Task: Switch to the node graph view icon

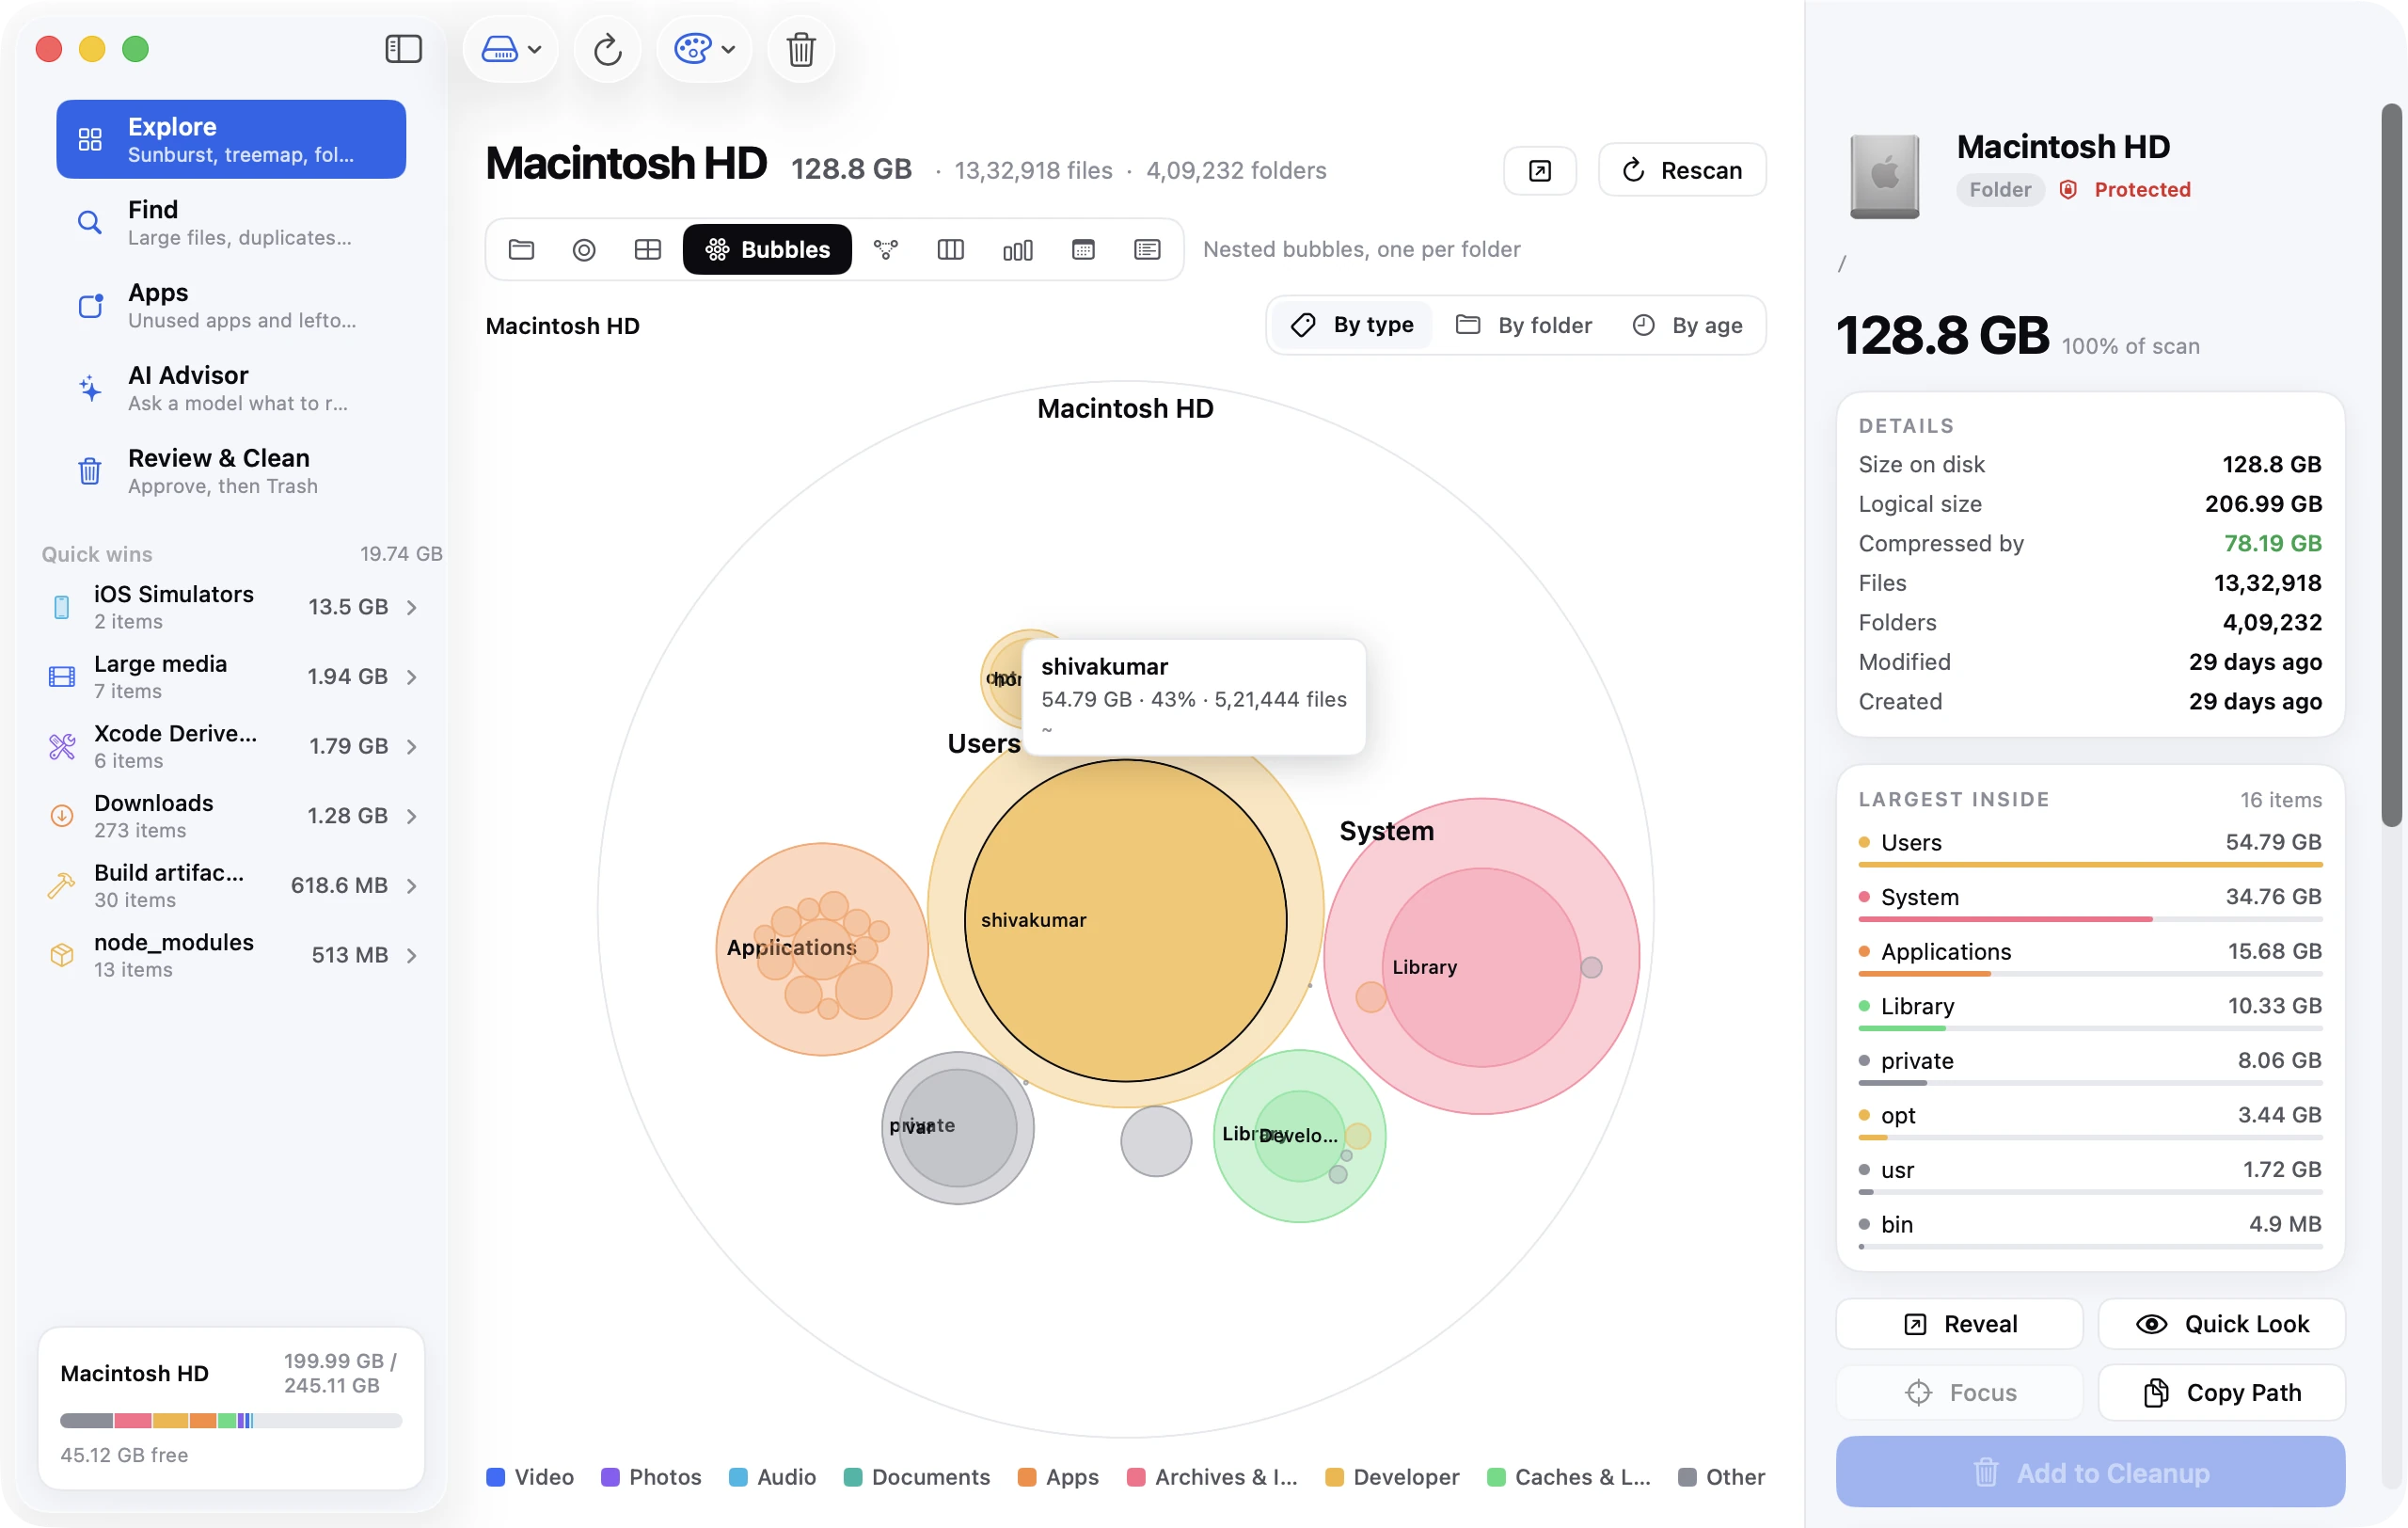Action: pos(886,249)
